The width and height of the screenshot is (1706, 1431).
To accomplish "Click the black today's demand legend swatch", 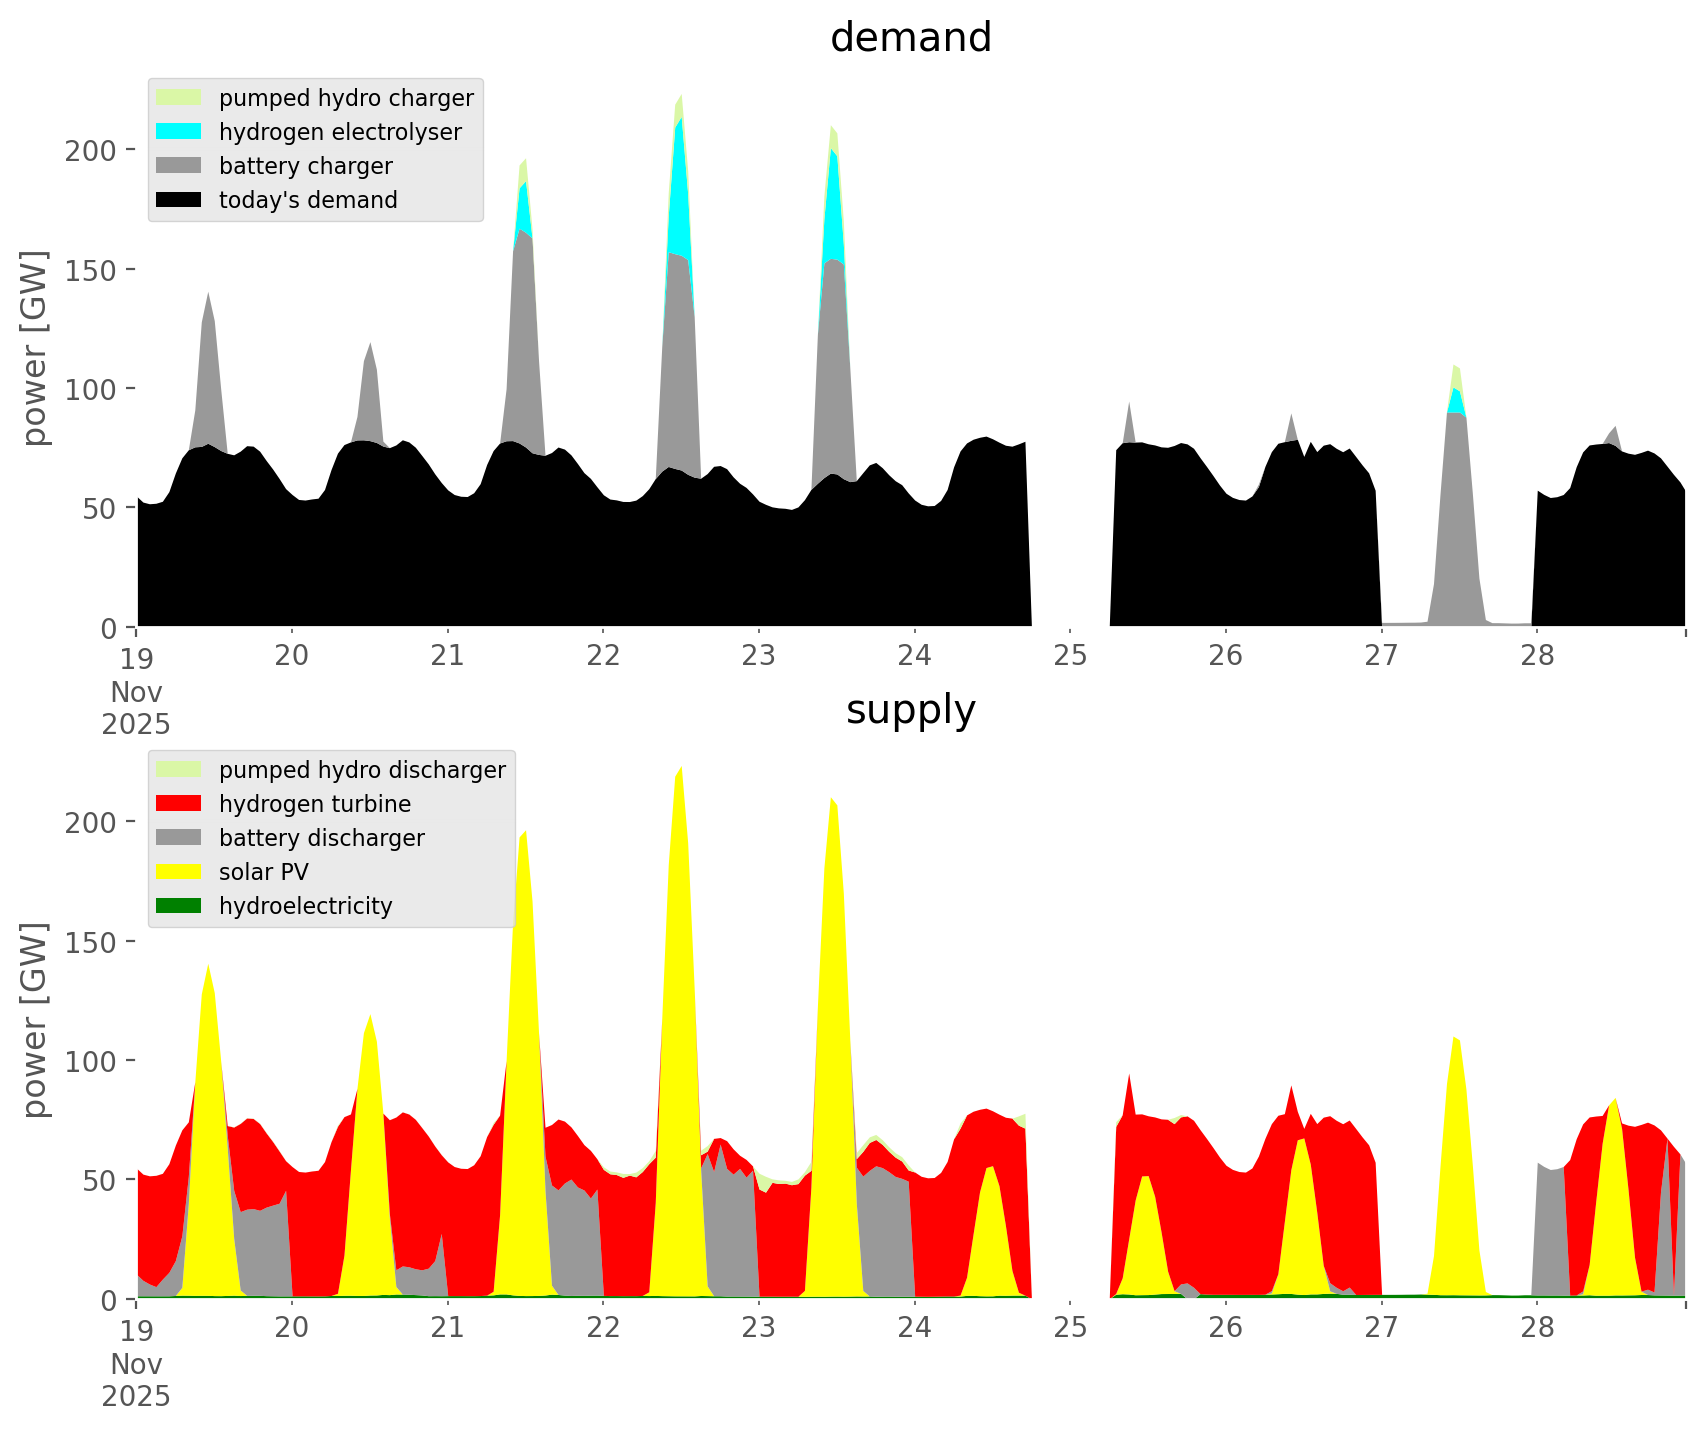I will click(x=179, y=200).
